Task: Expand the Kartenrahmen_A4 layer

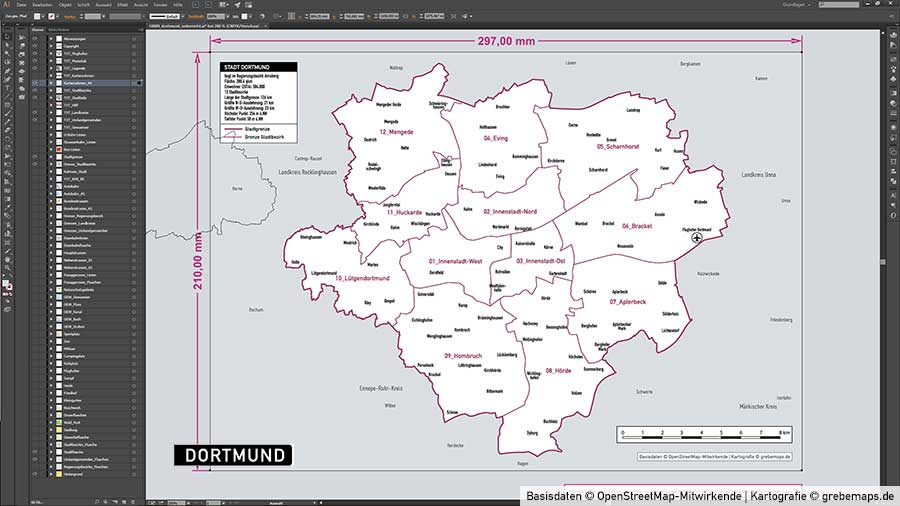Action: coord(51,82)
